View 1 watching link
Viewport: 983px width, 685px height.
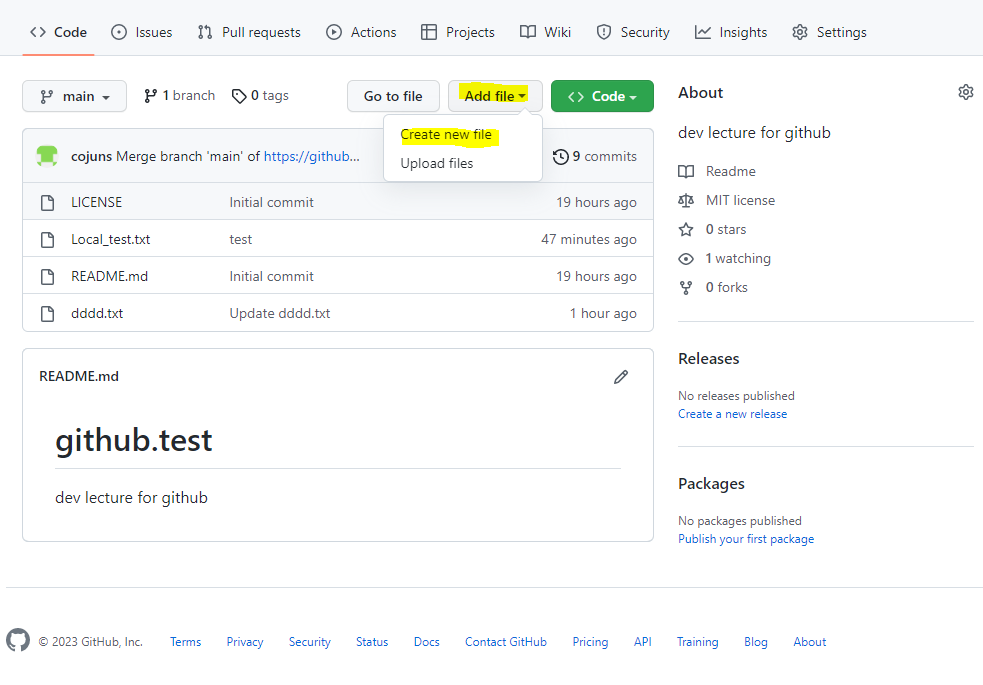coord(739,258)
